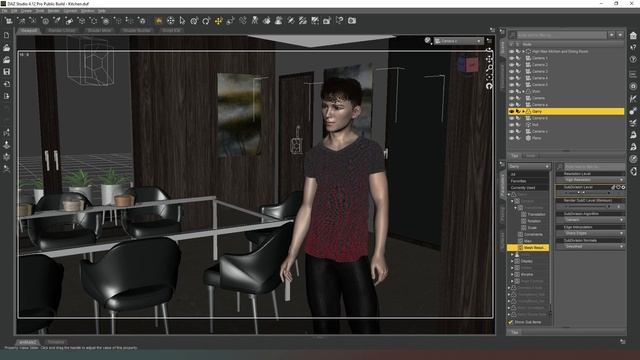This screenshot has height=360, width=640.
Task: Expand the Display property group
Action: pyautogui.click(x=513, y=261)
